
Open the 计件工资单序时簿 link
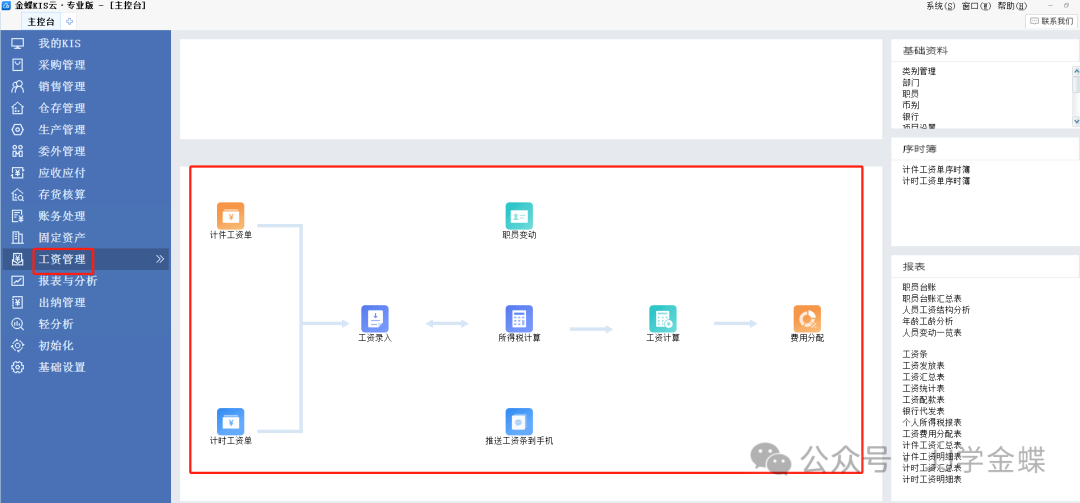click(x=936, y=170)
